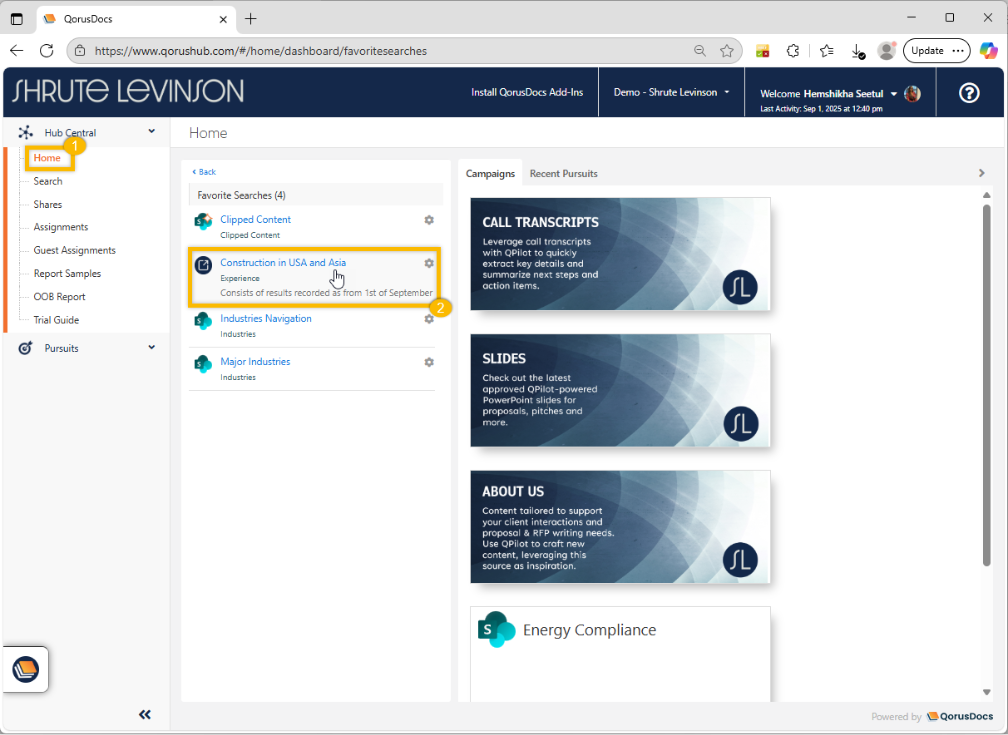Add page to favorites star icon

(x=727, y=51)
